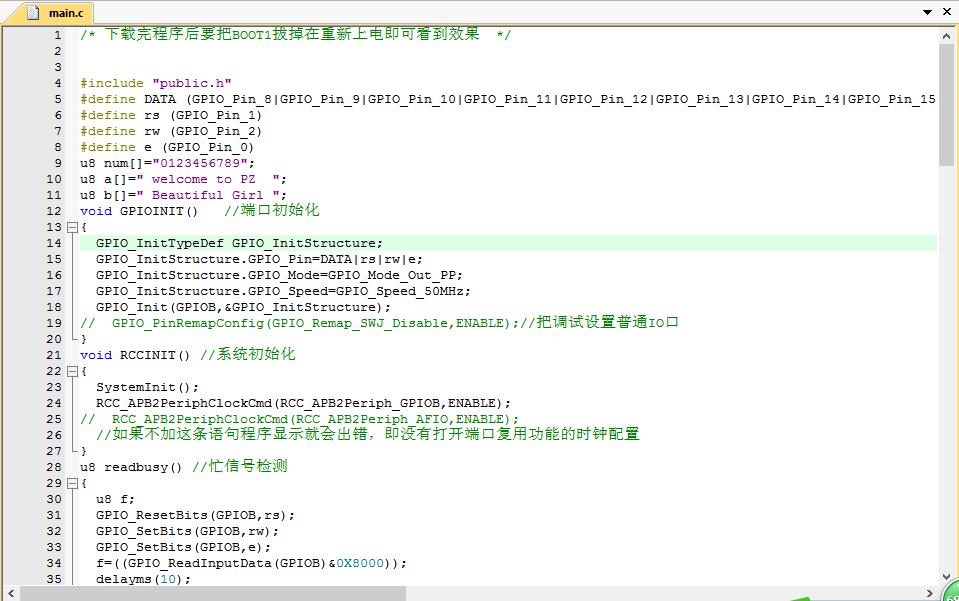Collapse the GPIOINIT function fold at line 13

[72, 227]
